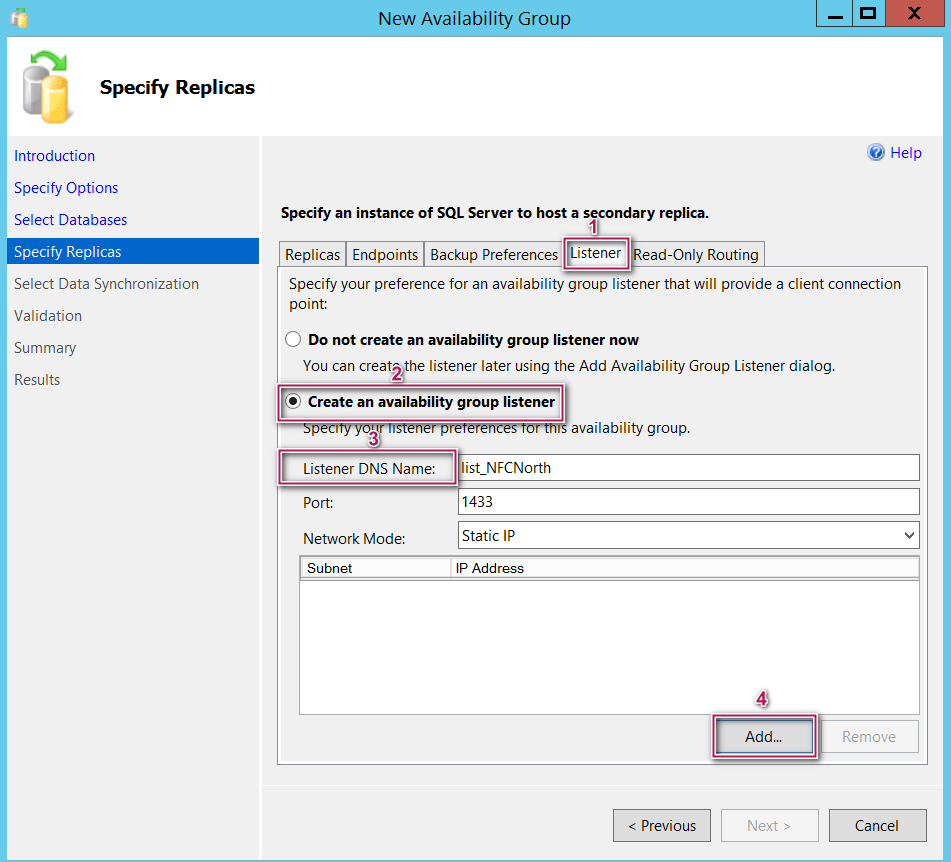This screenshot has width=951, height=862.
Task: Open the Select Databases step
Action: pyautogui.click(x=70, y=219)
